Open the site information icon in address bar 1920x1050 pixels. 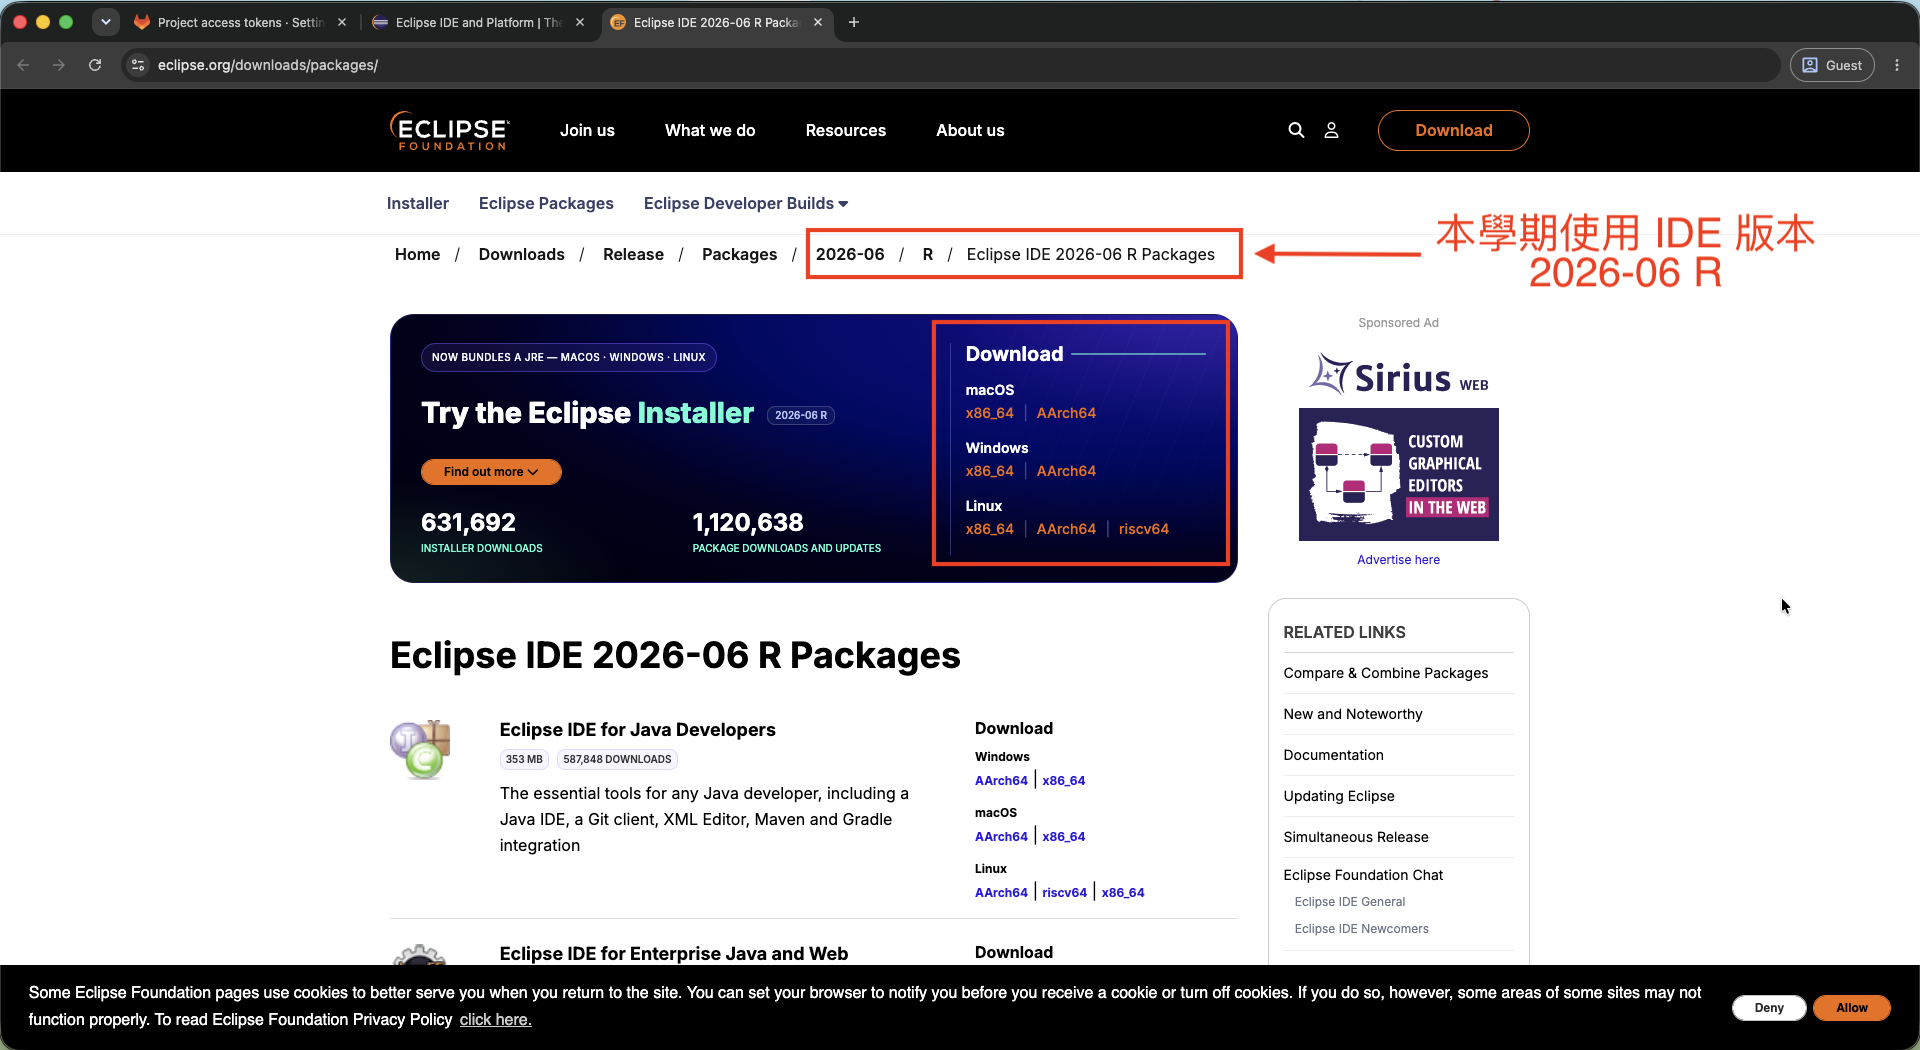[139, 65]
